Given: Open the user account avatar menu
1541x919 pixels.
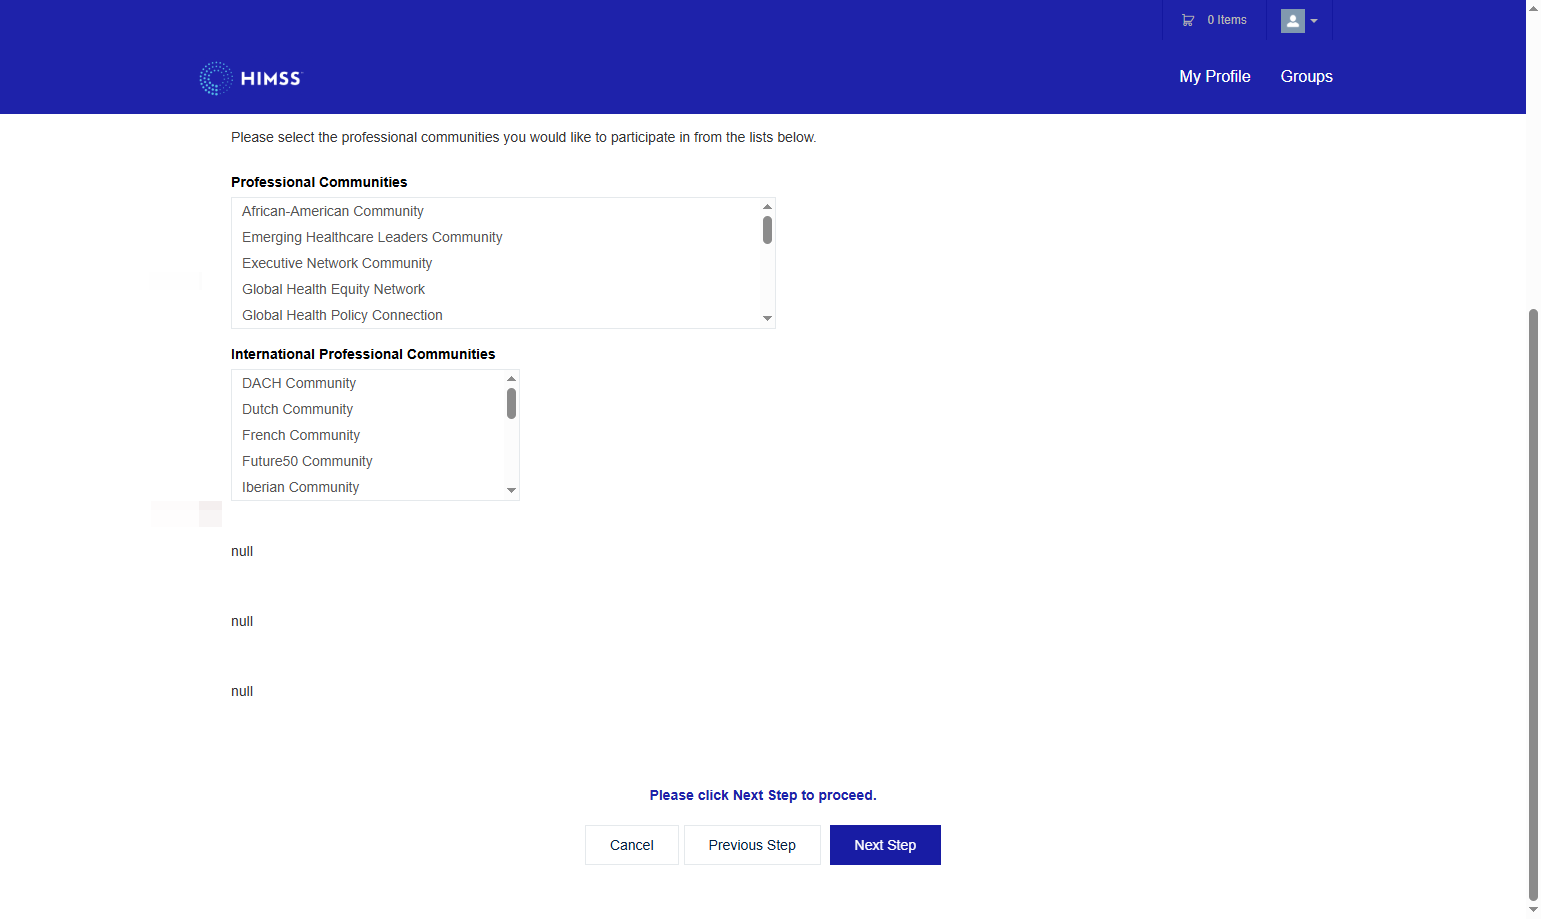Looking at the screenshot, I should pyautogui.click(x=1299, y=21).
